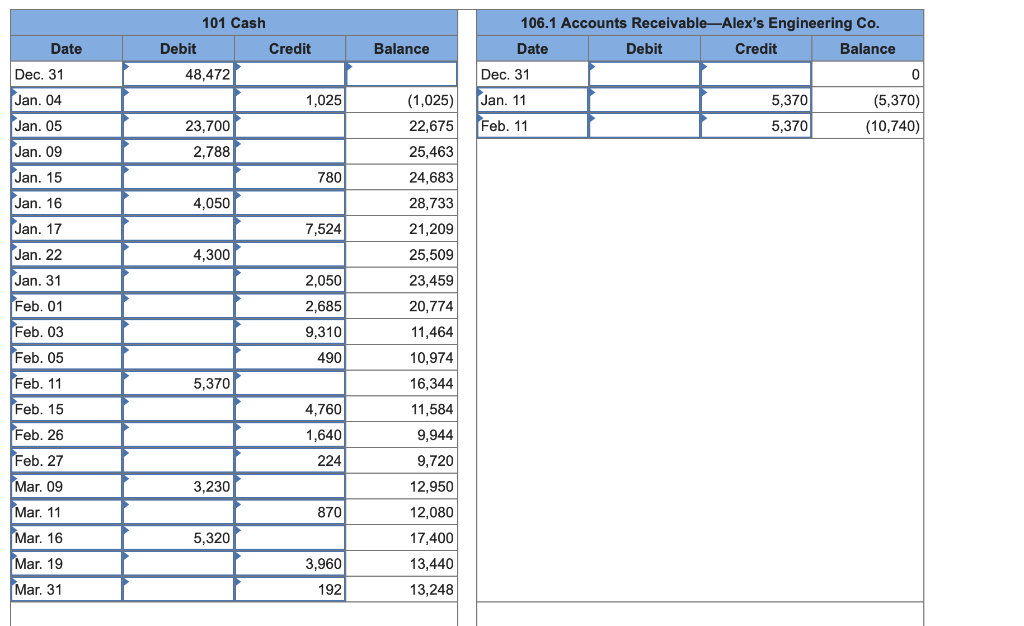Click the Jan. 17 credit cell showing 7,524
This screenshot has height=626, width=1024.
click(x=290, y=229)
